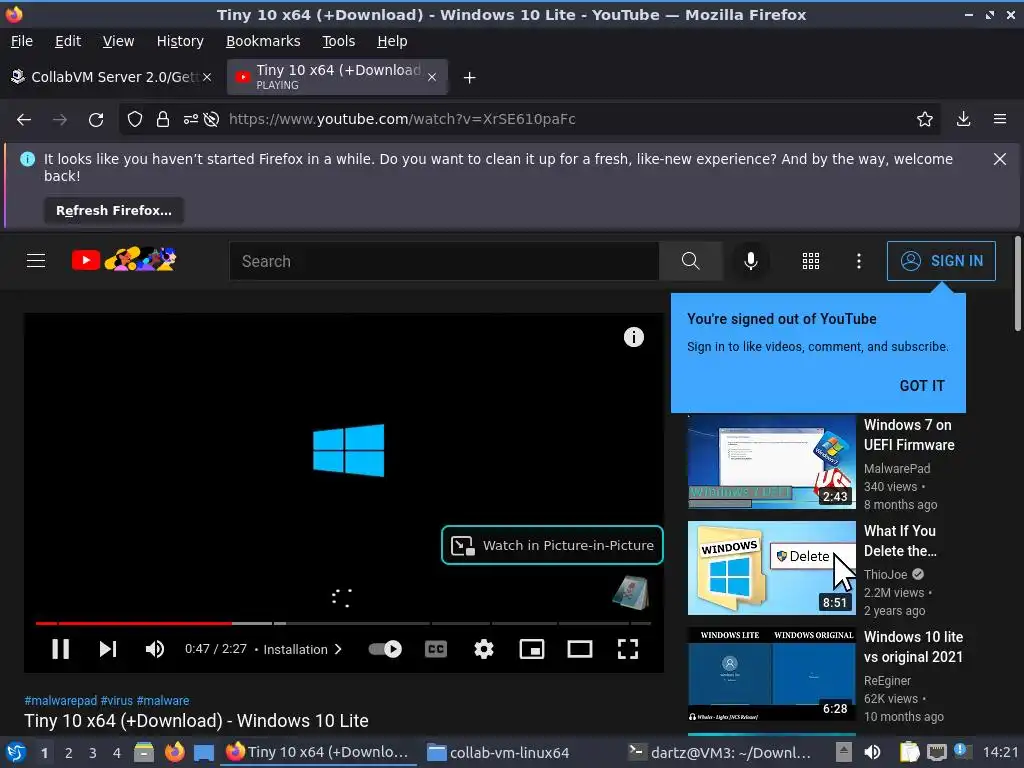This screenshot has height=768, width=1024.
Task: Toggle closed captions on the video
Action: tap(436, 649)
